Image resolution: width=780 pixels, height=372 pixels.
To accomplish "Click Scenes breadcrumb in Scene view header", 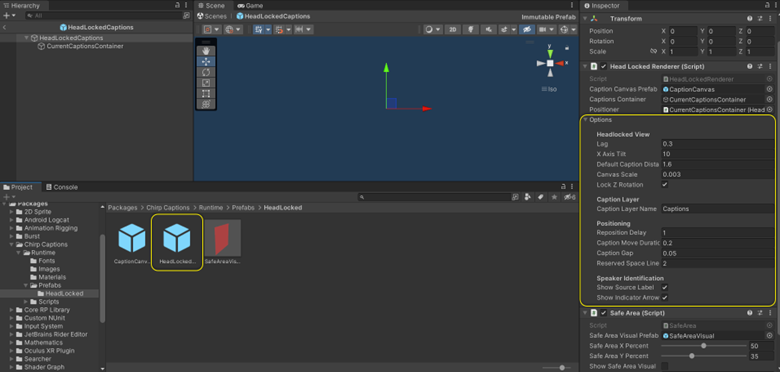I will (212, 16).
